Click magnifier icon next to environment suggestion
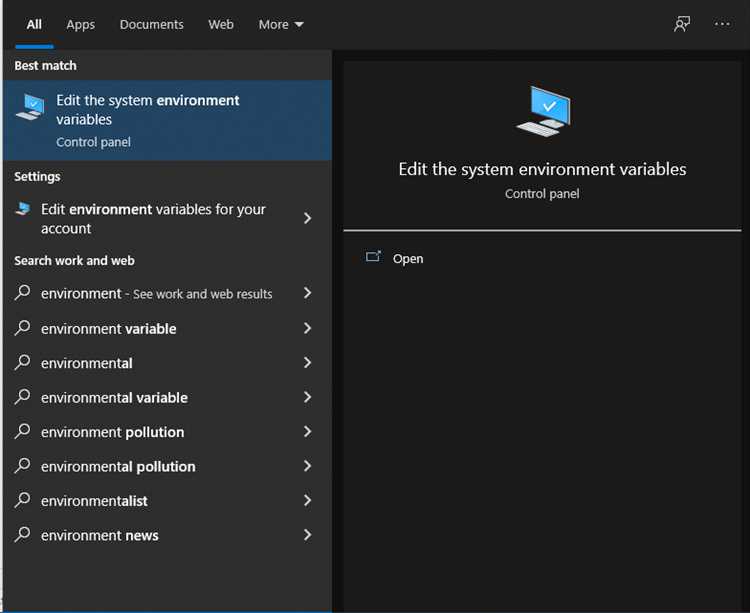This screenshot has width=750, height=613. 22,292
